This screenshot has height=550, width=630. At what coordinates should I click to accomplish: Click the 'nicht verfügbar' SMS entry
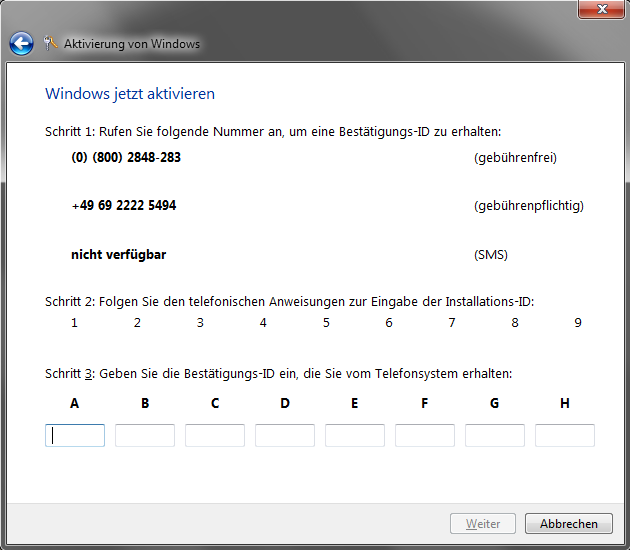point(119,254)
